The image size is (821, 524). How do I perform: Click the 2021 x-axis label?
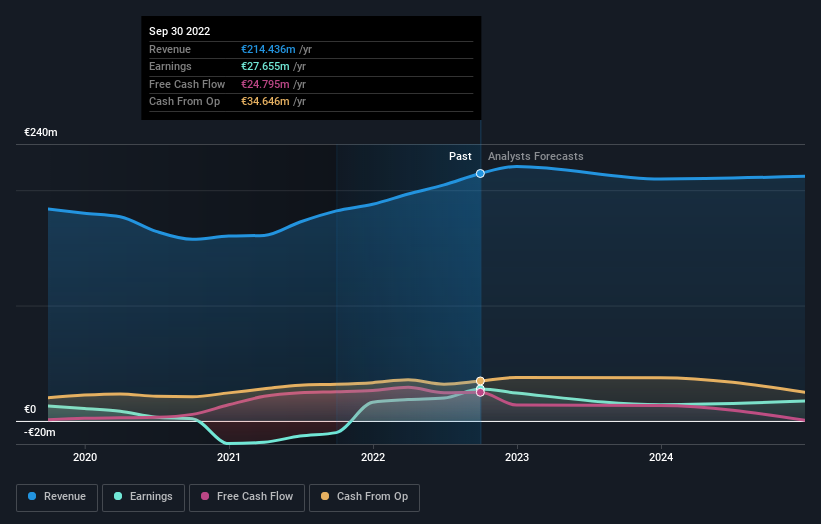229,458
